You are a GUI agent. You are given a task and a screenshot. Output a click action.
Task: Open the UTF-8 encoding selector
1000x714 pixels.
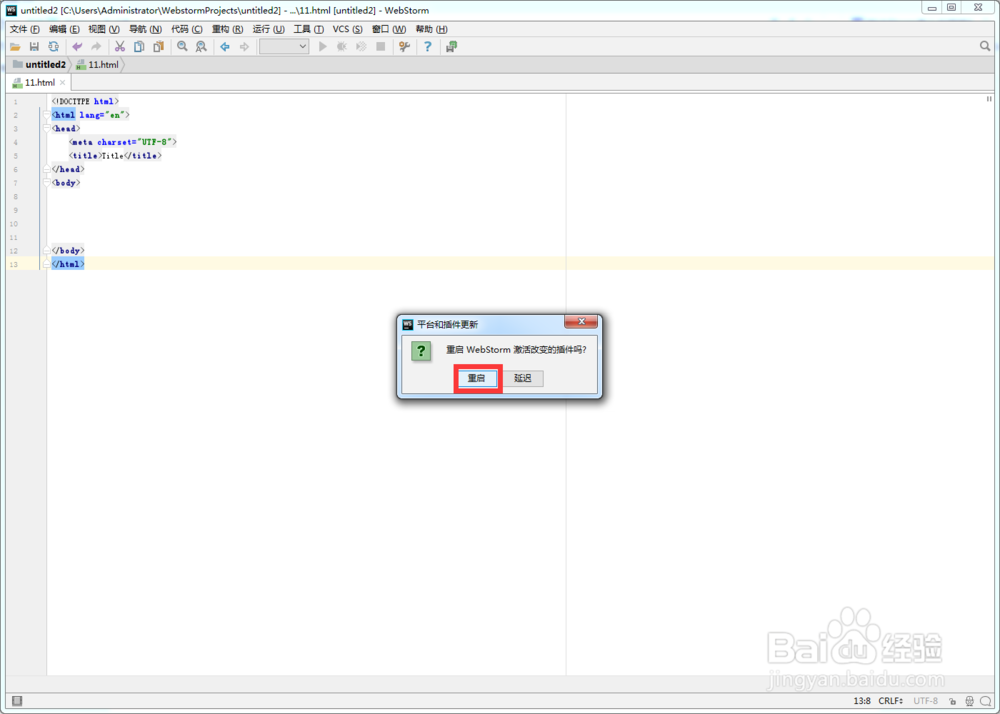click(925, 701)
